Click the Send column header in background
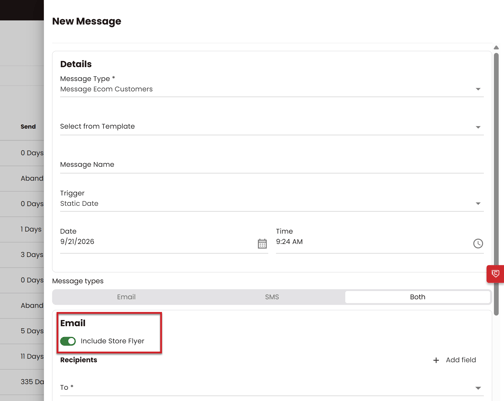The height and width of the screenshot is (401, 504). (x=28, y=127)
